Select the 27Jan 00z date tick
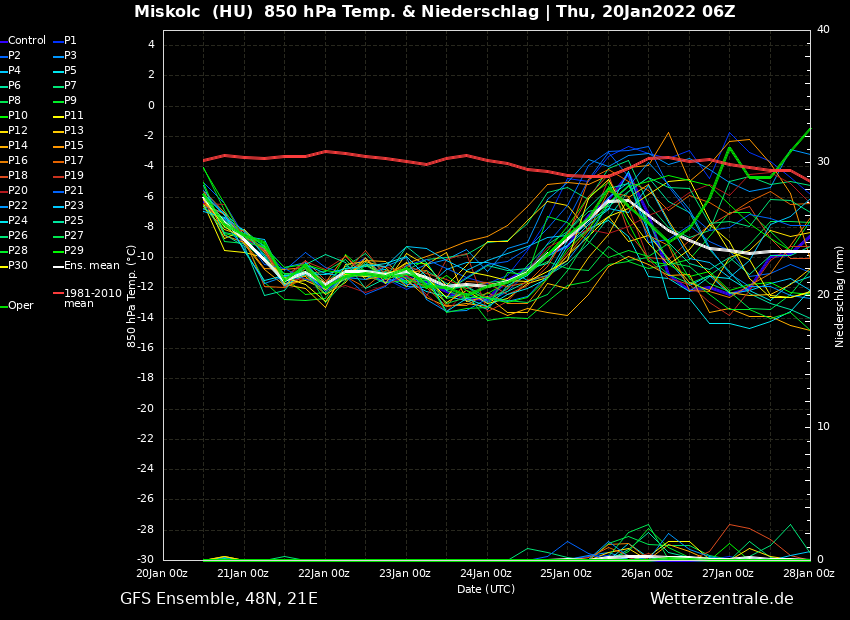The width and height of the screenshot is (850, 620). pos(728,574)
